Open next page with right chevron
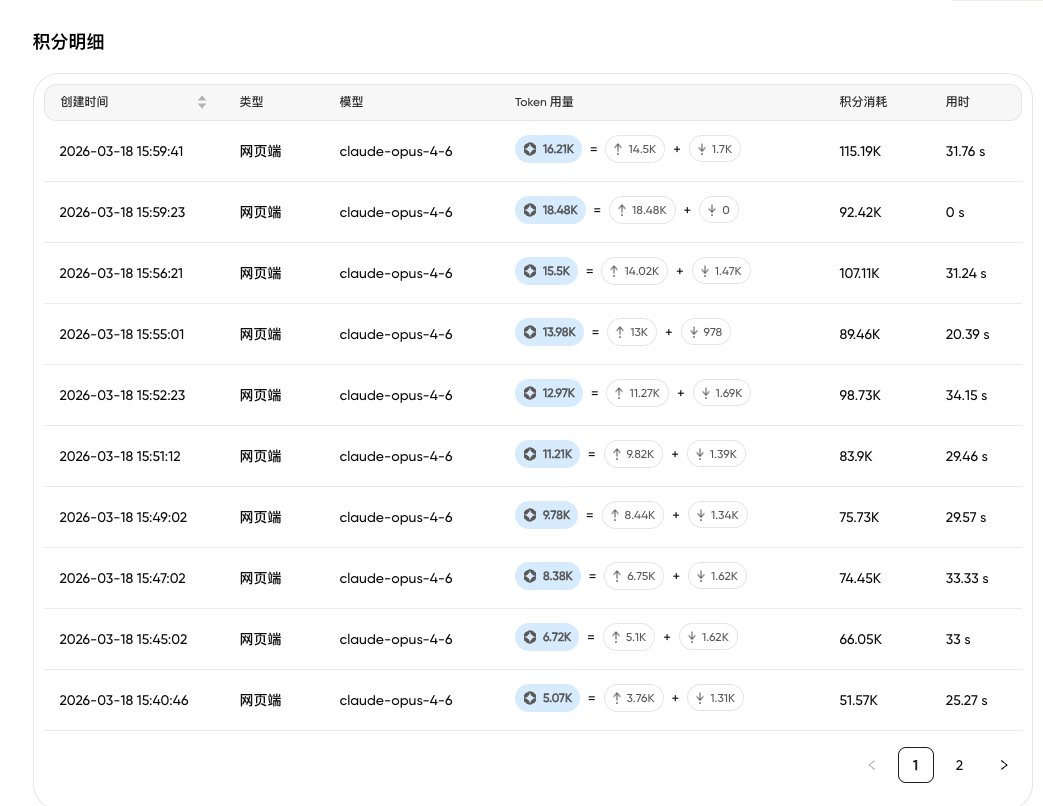Screen dimensions: 1043x806 (1004, 765)
